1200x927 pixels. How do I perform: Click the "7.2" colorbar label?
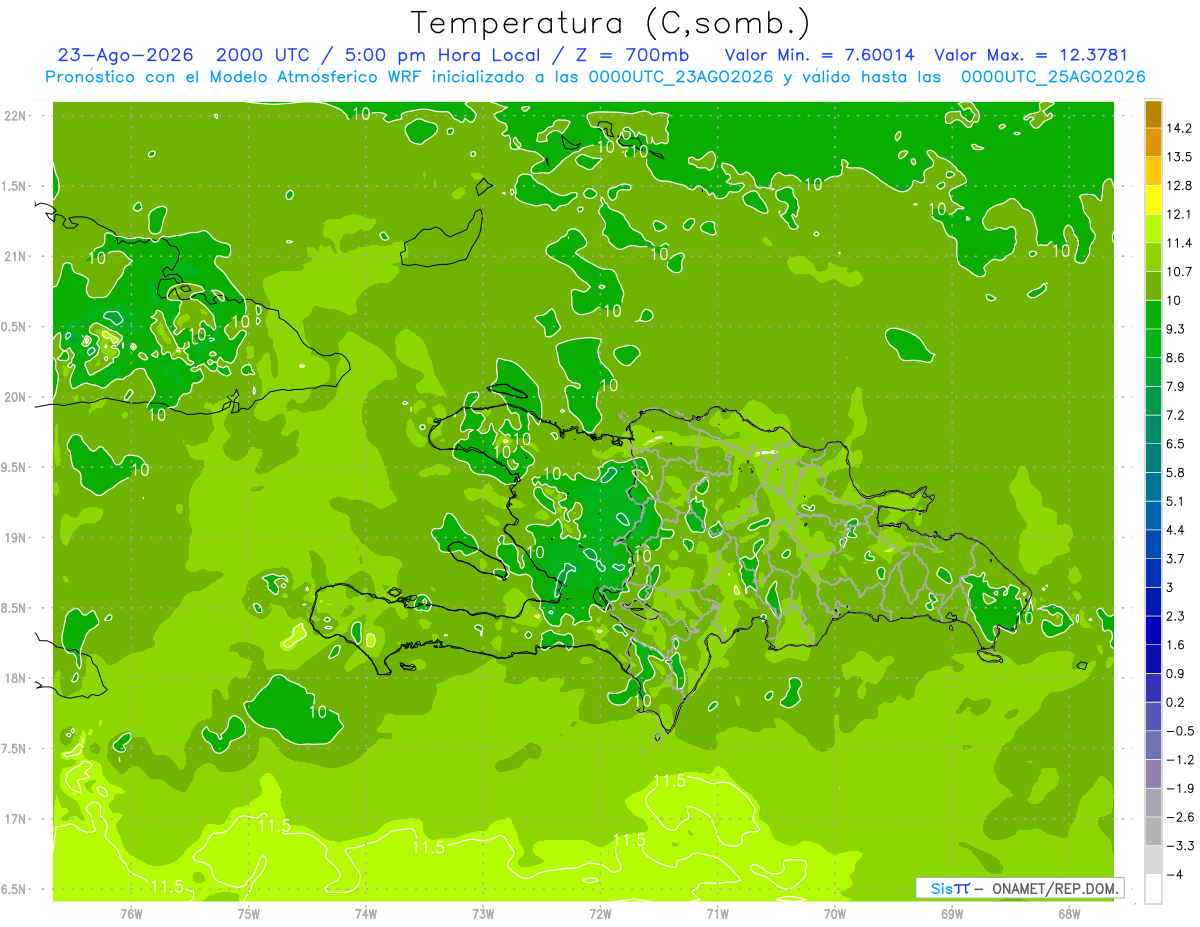click(x=1176, y=415)
